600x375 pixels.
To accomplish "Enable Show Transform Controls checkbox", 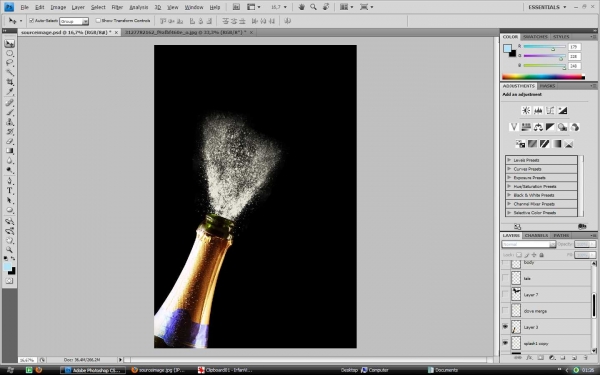I will coord(98,21).
